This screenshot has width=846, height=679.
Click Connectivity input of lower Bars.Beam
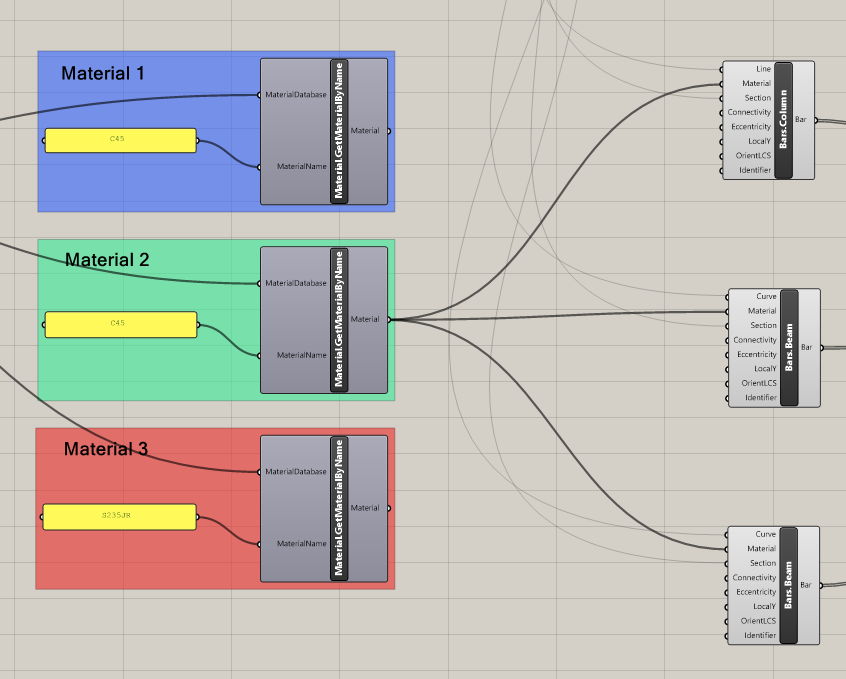click(x=754, y=578)
